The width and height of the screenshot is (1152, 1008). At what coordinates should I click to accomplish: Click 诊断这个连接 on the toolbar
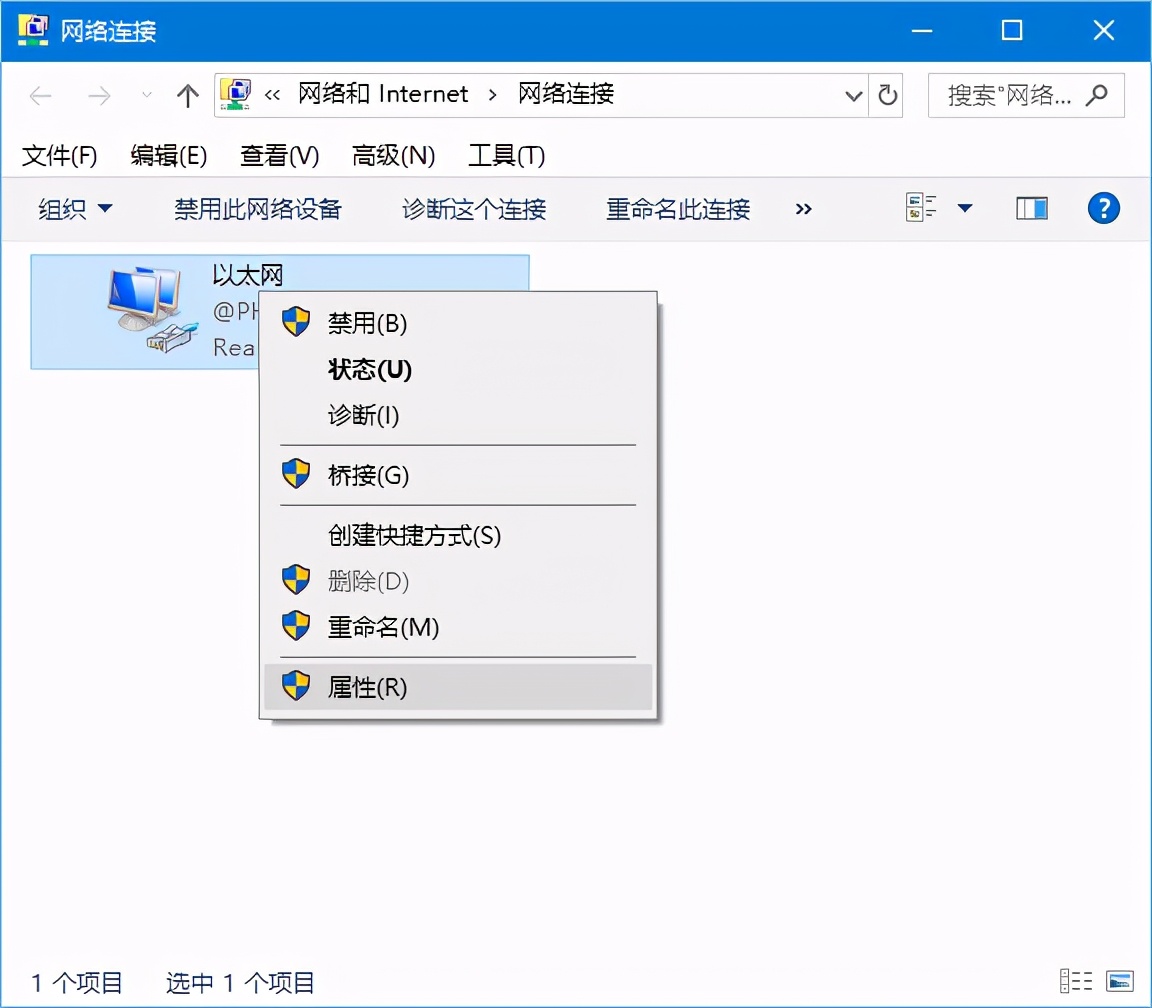tap(473, 209)
